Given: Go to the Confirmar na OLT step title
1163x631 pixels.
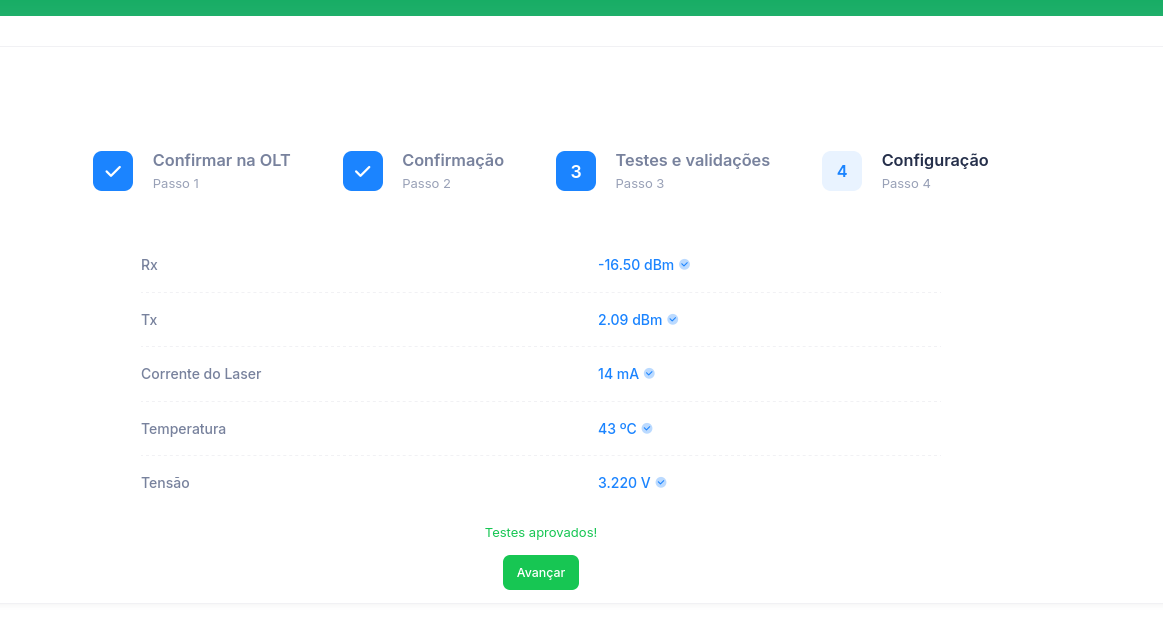Looking at the screenshot, I should [221, 160].
